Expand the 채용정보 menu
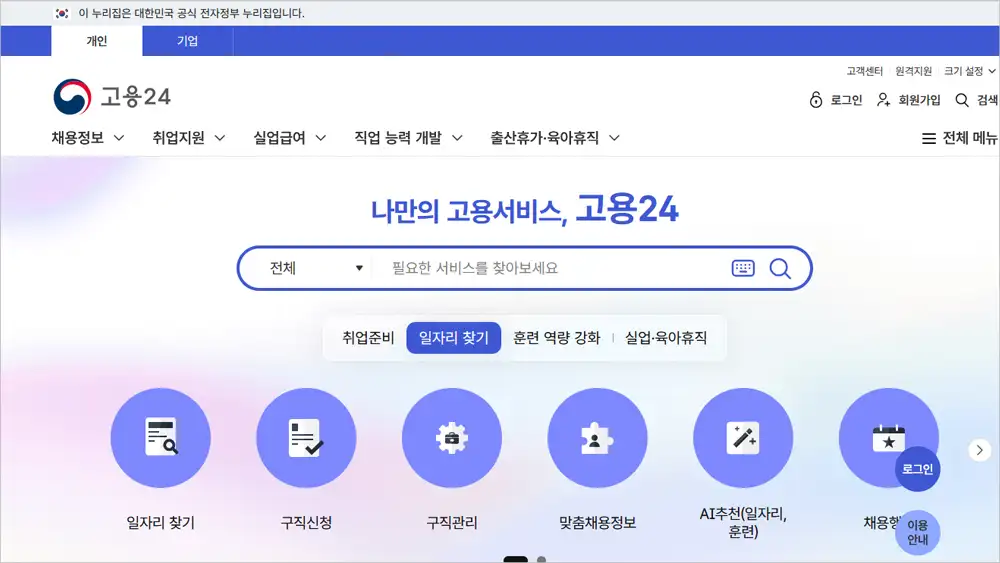 88,138
